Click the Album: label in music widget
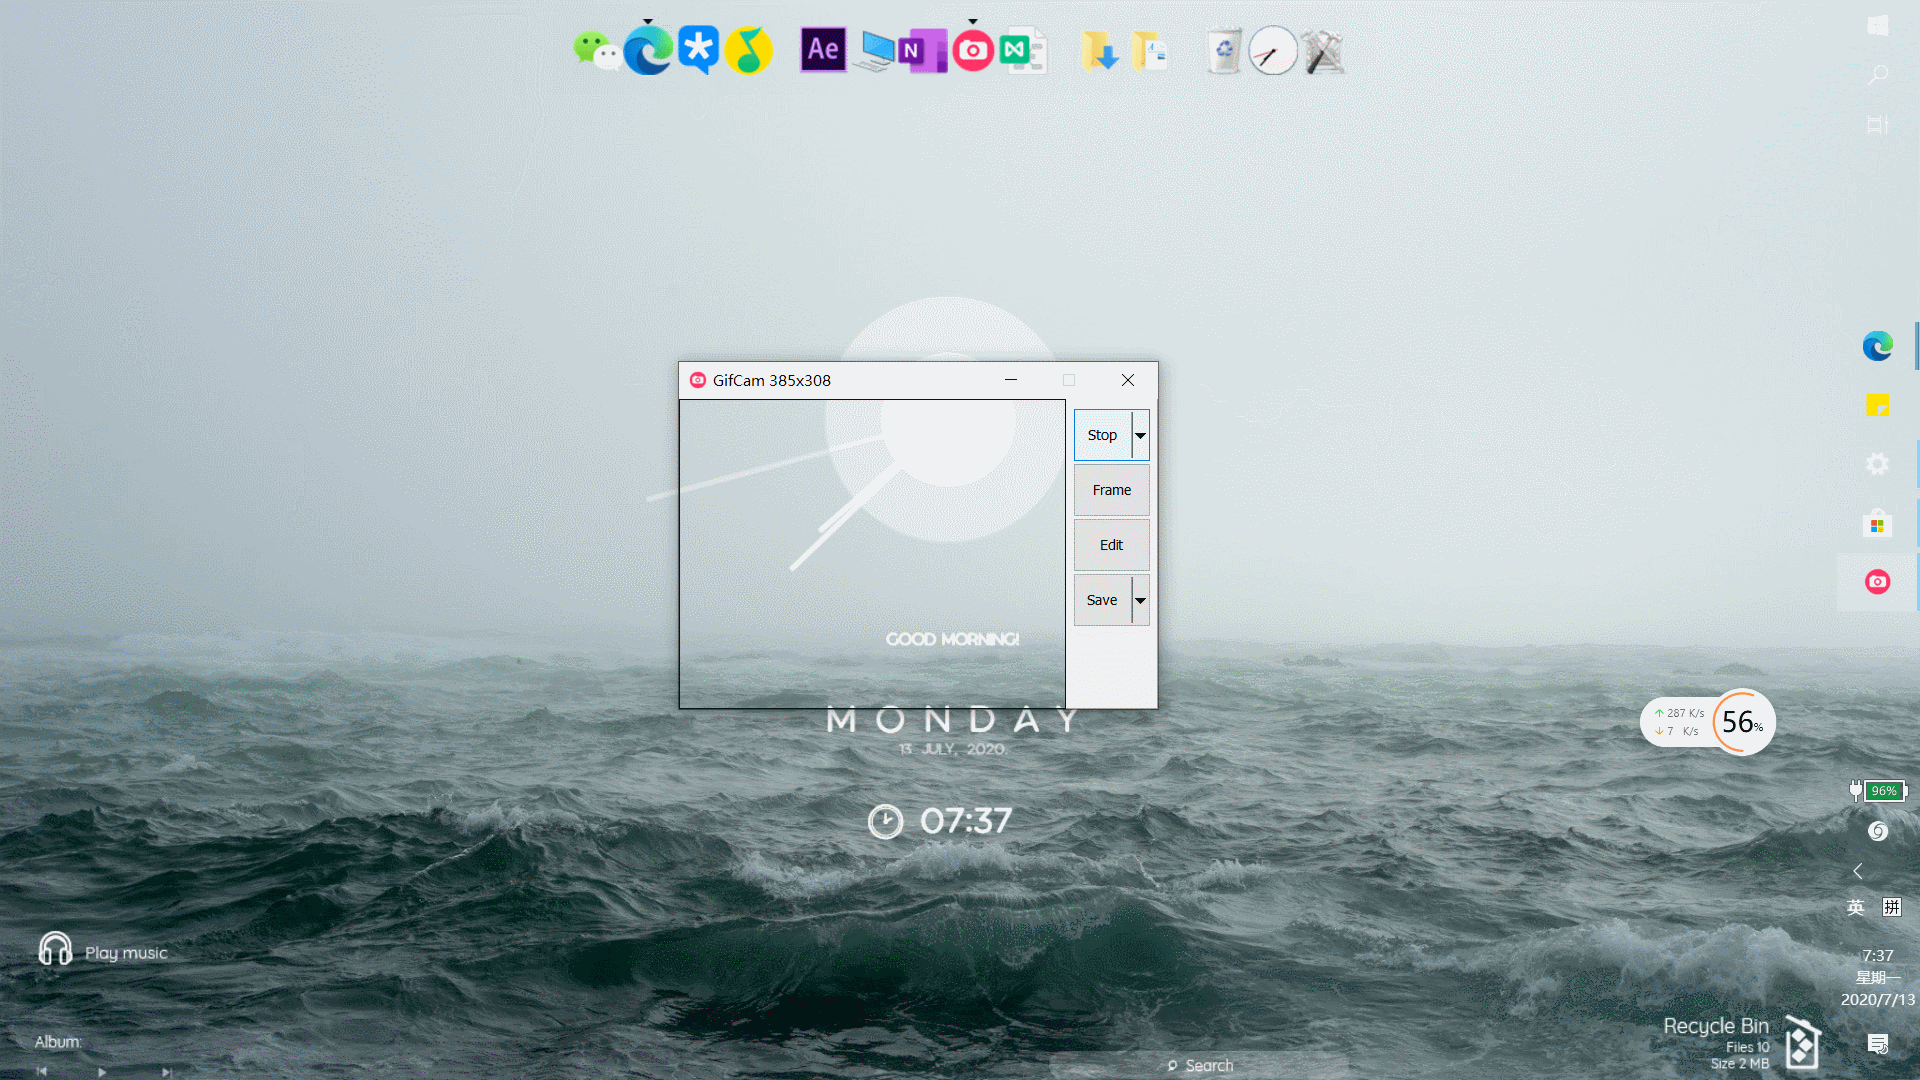Image resolution: width=1920 pixels, height=1080 pixels. tap(58, 1042)
